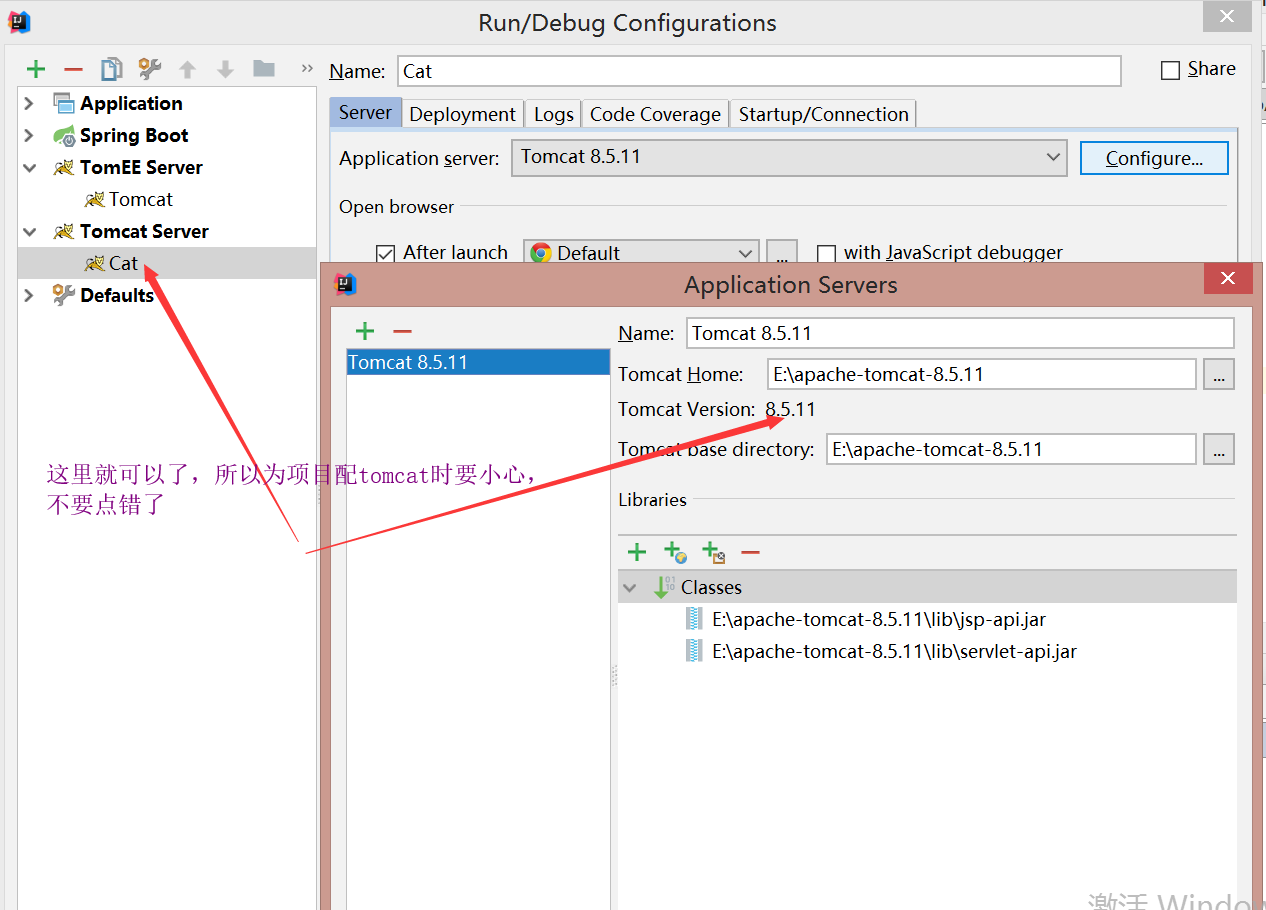Copy the Cat configuration
The height and width of the screenshot is (910, 1266).
(x=111, y=68)
